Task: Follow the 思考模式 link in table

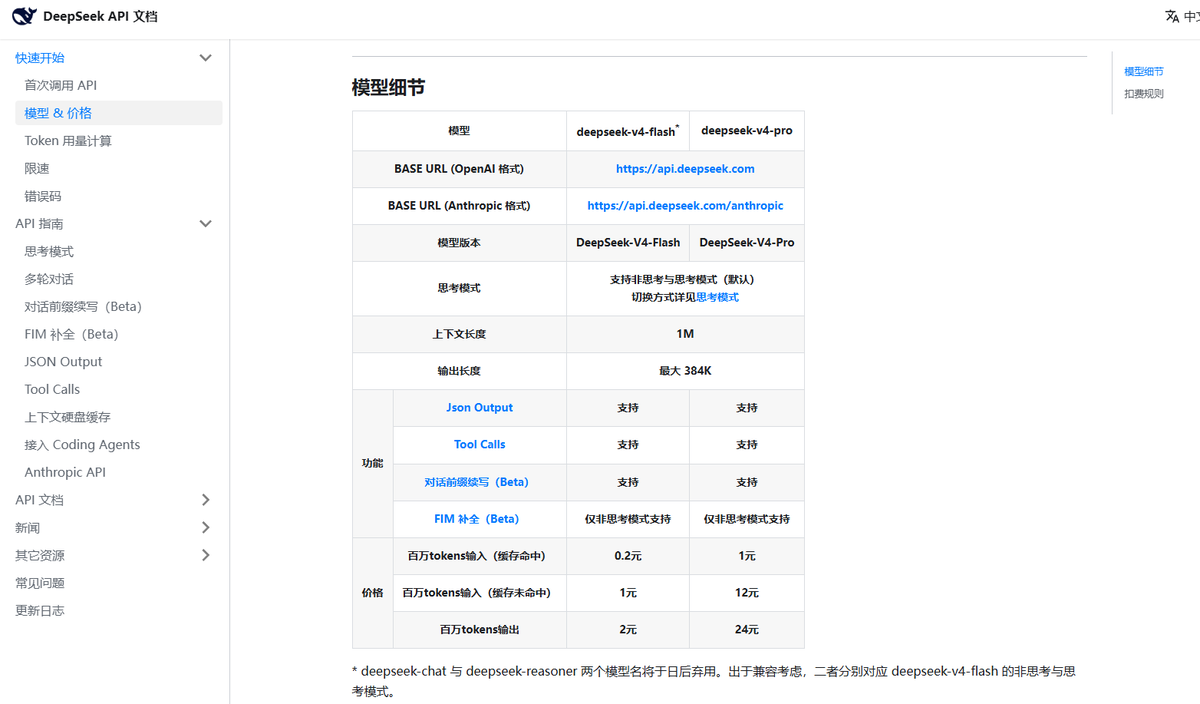Action: (717, 297)
